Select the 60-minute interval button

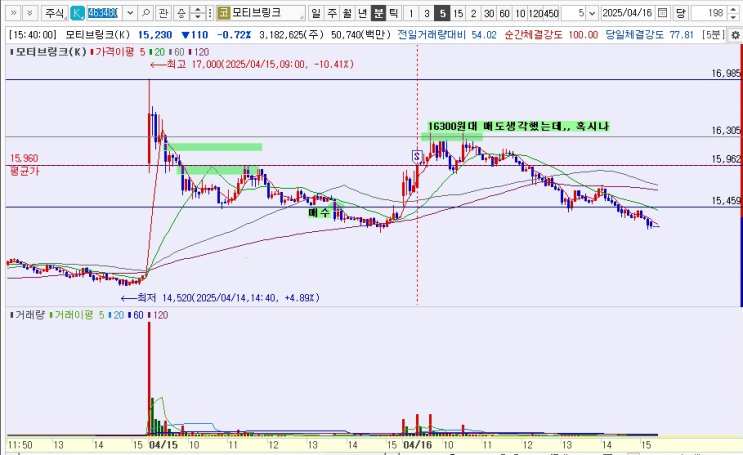pyautogui.click(x=505, y=13)
